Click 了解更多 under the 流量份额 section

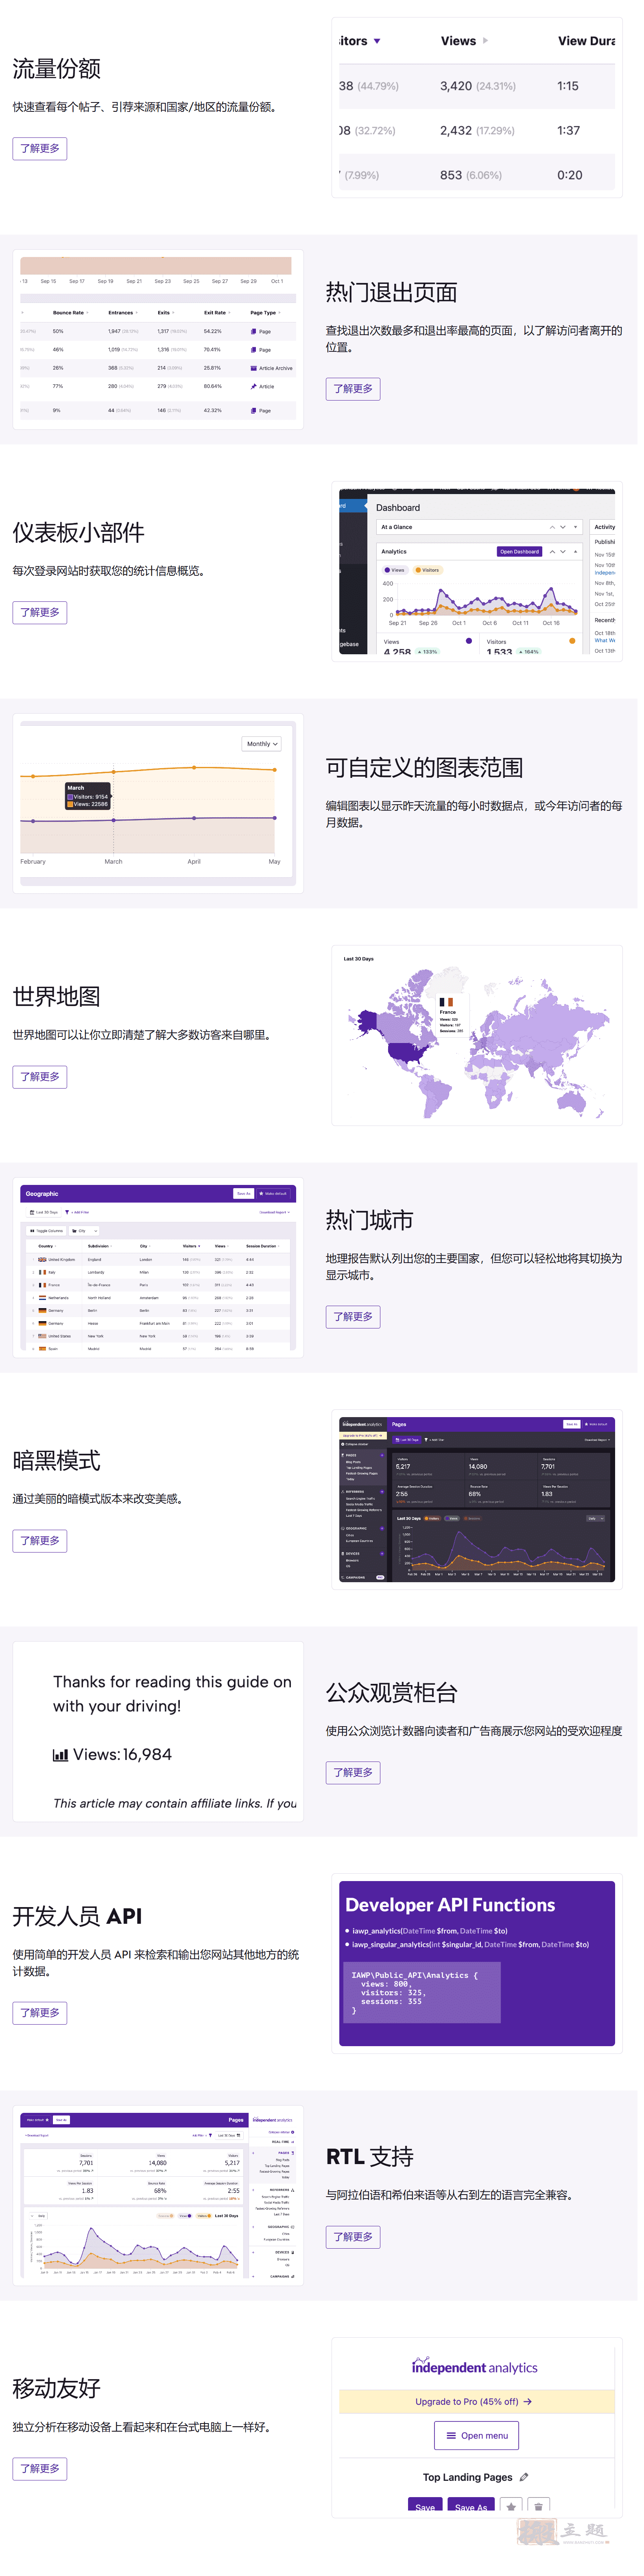coord(40,149)
